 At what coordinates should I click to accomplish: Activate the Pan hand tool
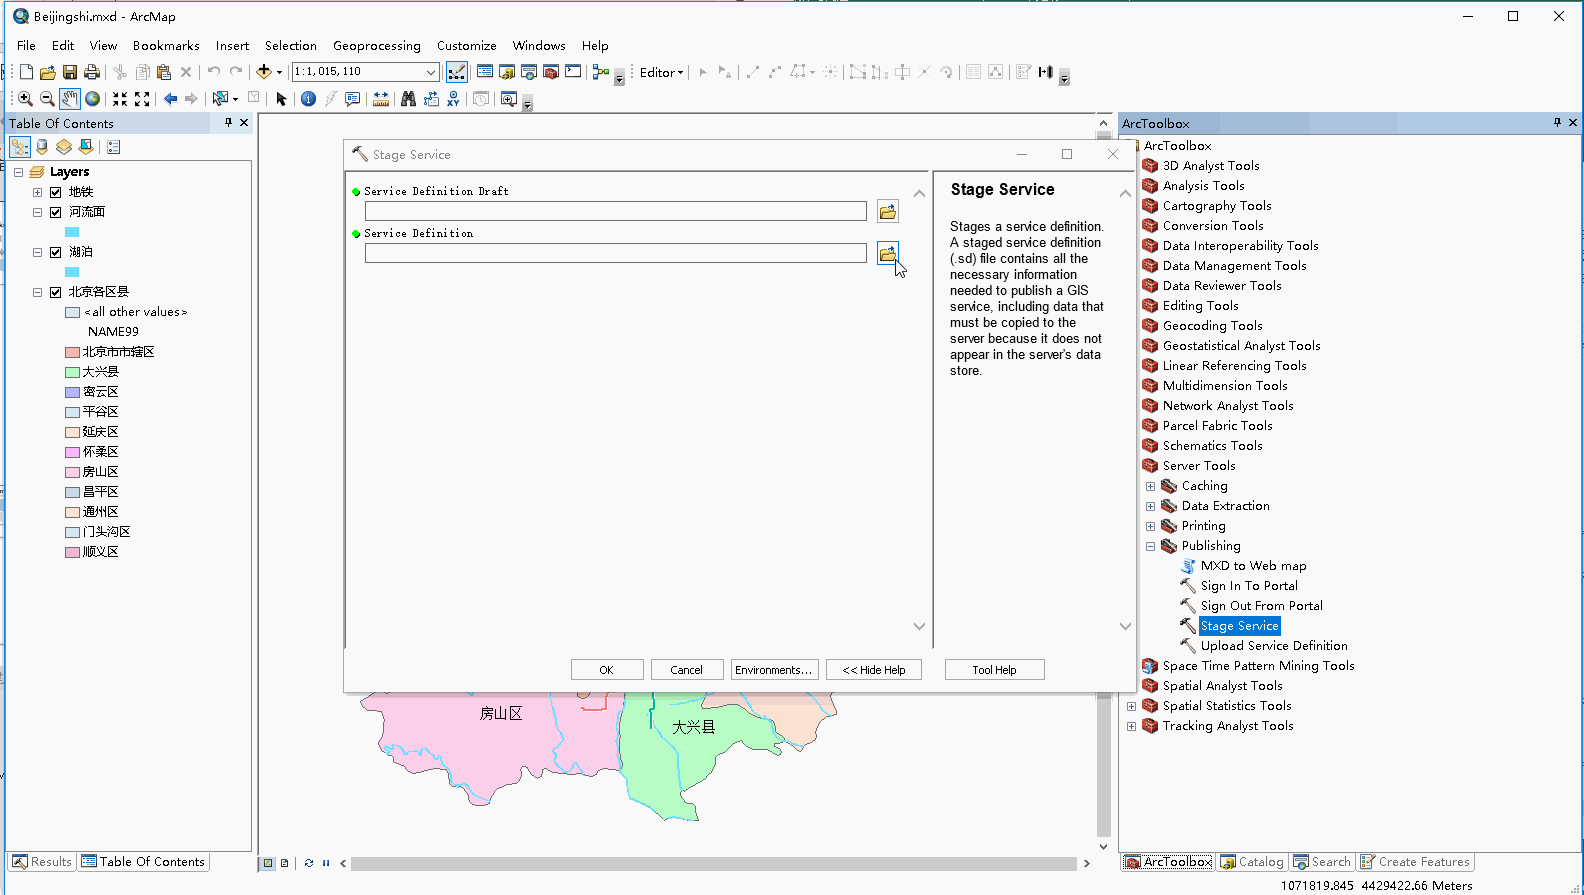pos(69,99)
